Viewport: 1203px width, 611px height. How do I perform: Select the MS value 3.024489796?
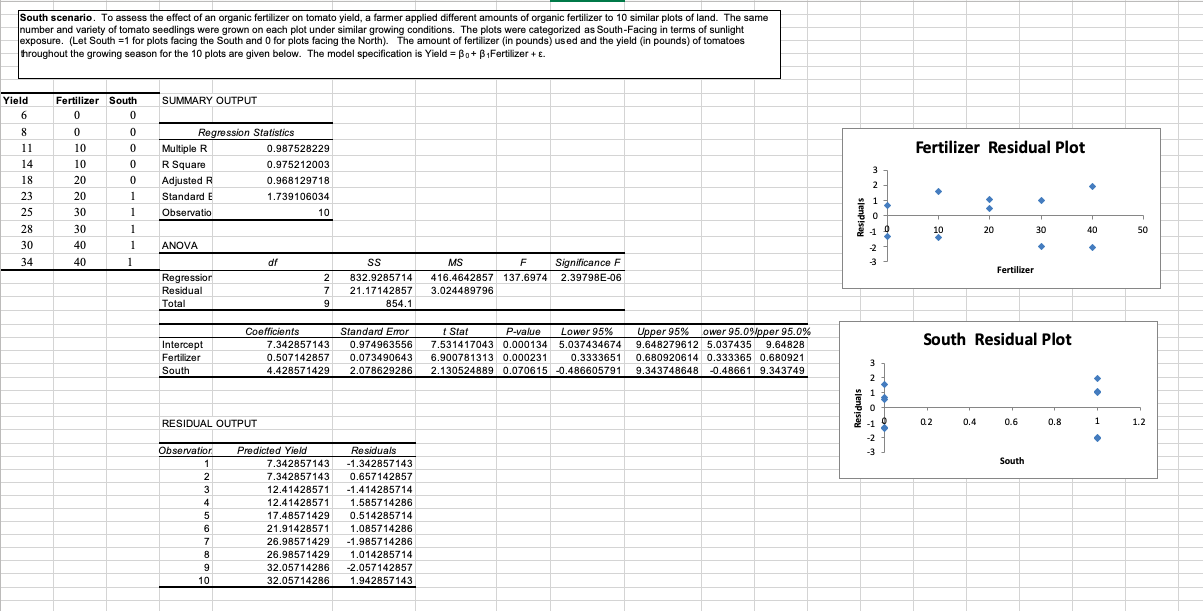coord(463,290)
